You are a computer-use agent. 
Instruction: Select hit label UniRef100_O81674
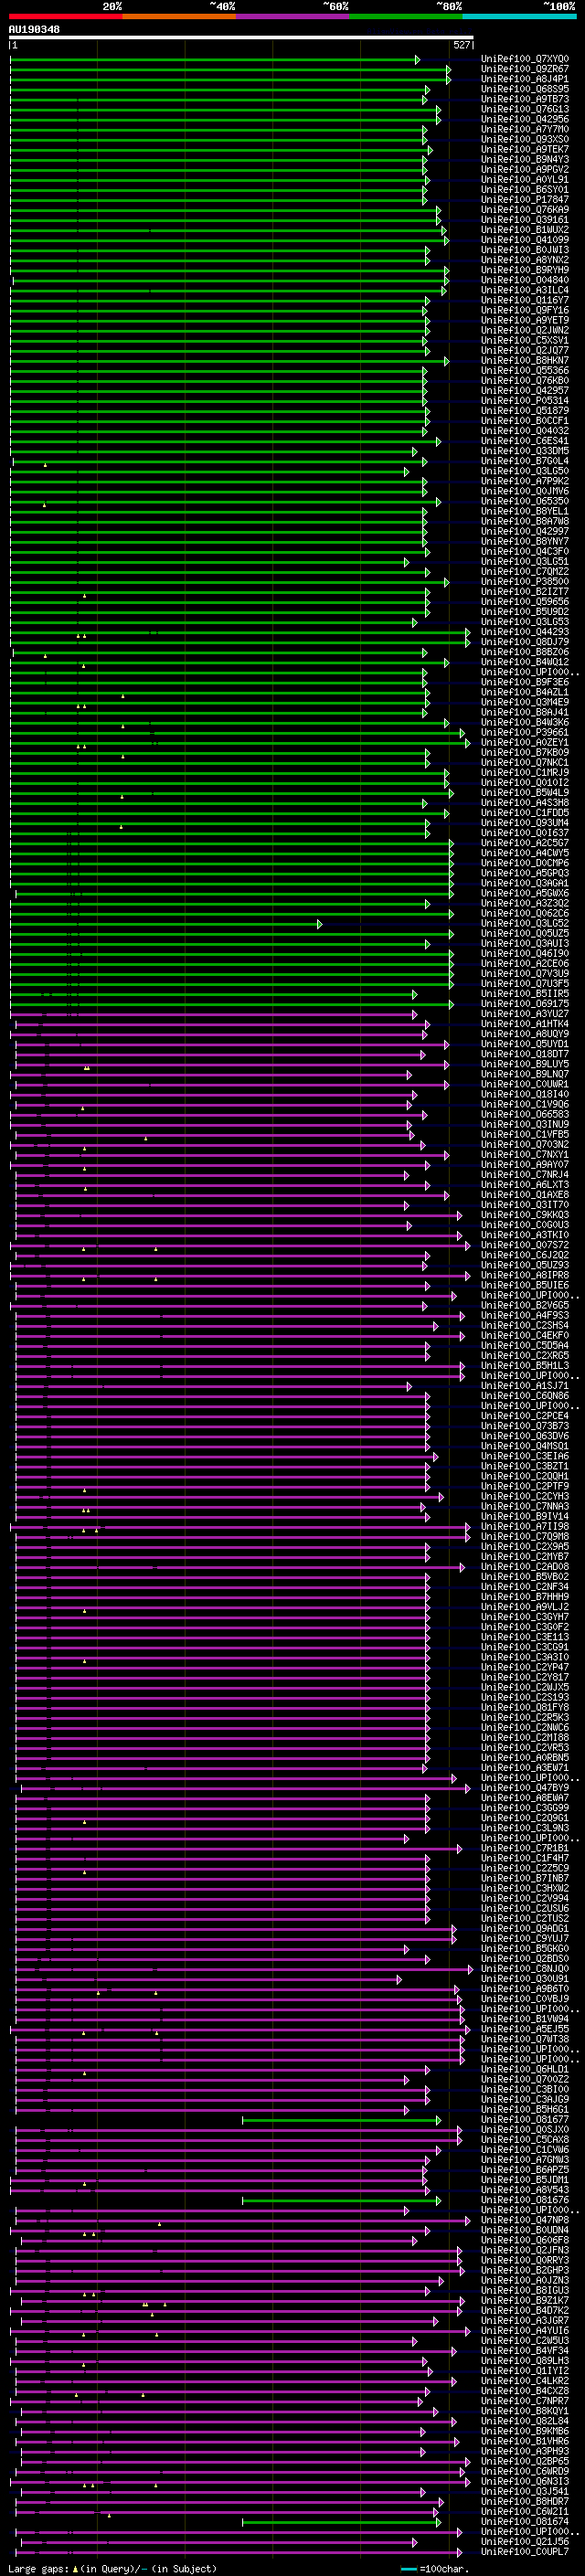click(525, 2522)
